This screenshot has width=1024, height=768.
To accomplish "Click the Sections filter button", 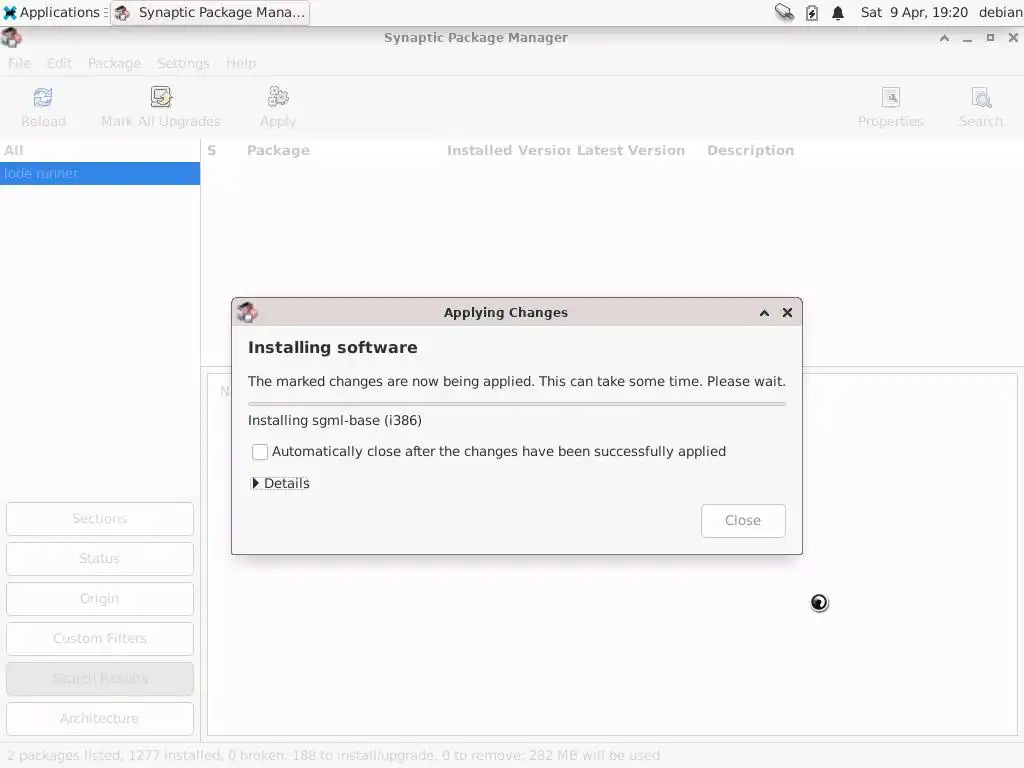I will tap(100, 519).
